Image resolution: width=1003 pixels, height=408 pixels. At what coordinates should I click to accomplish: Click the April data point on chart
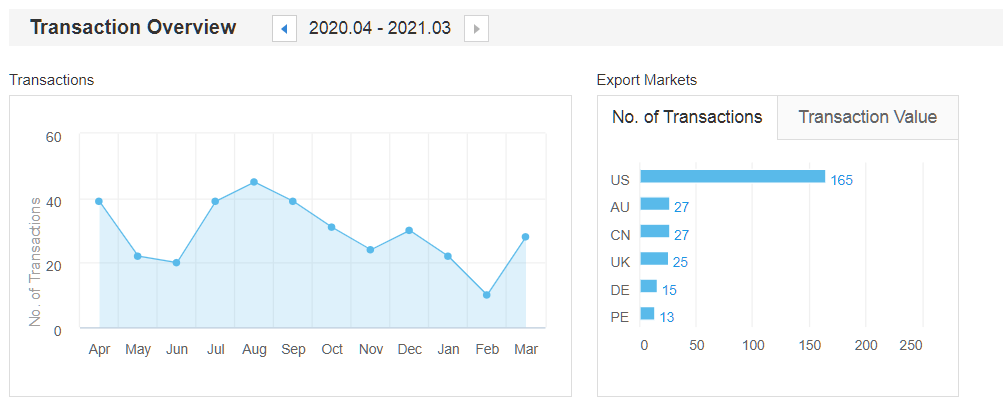(x=99, y=201)
